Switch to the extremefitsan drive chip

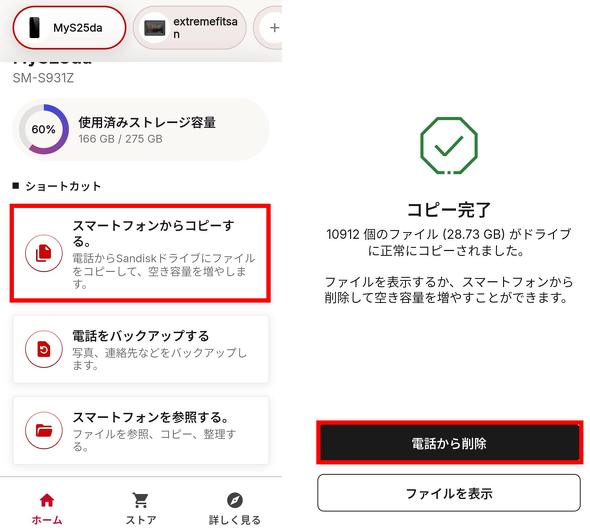pyautogui.click(x=190, y=28)
